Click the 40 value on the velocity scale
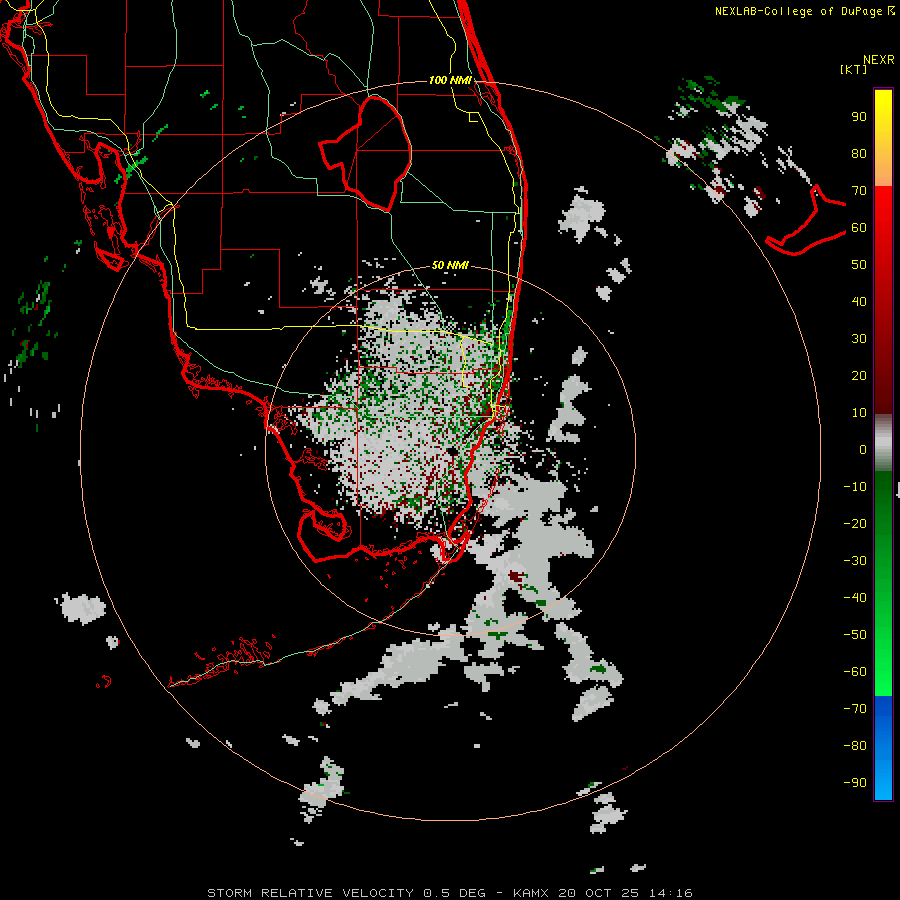This screenshot has width=900, height=900. (859, 302)
